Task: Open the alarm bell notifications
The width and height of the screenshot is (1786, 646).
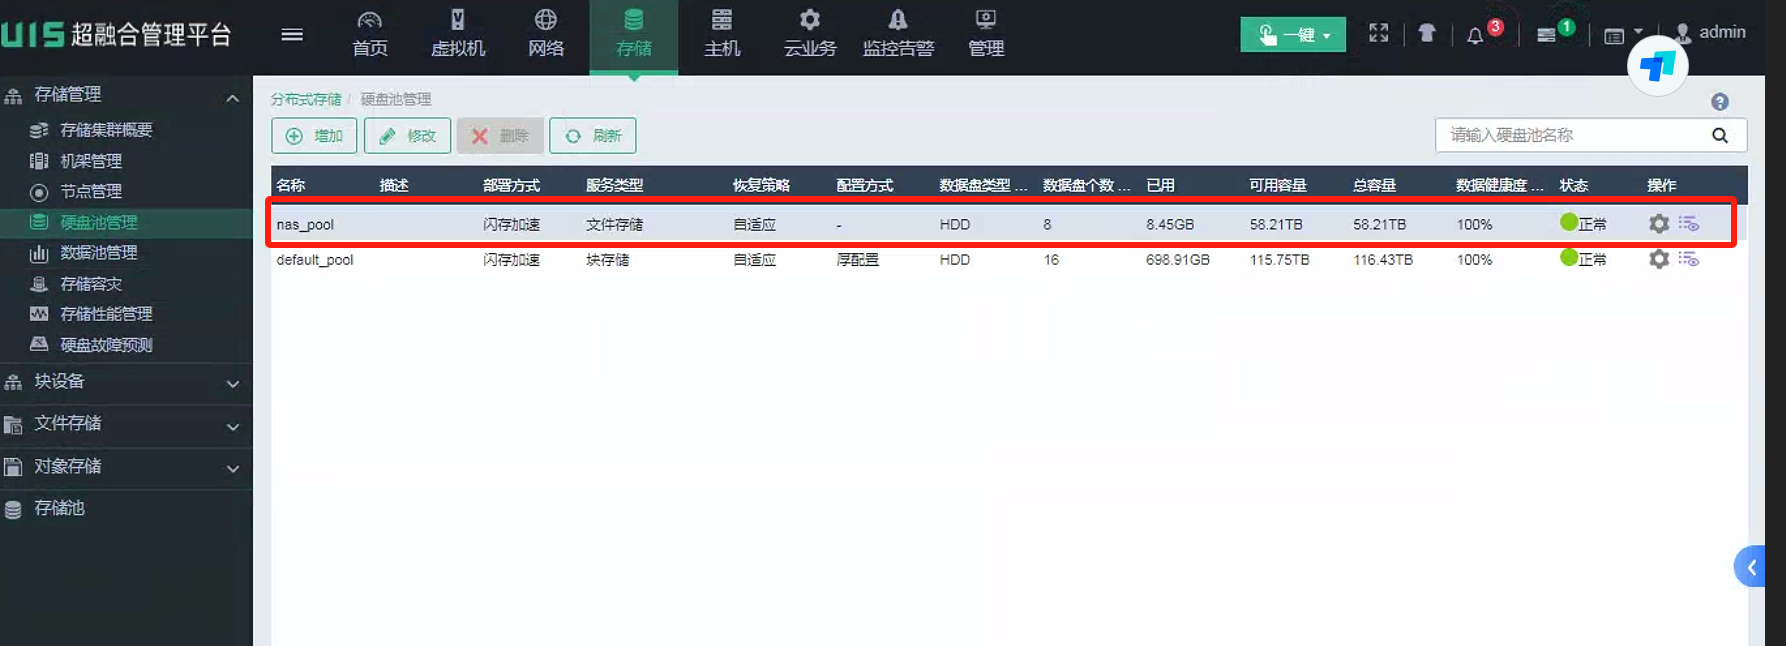Action: click(x=1475, y=35)
